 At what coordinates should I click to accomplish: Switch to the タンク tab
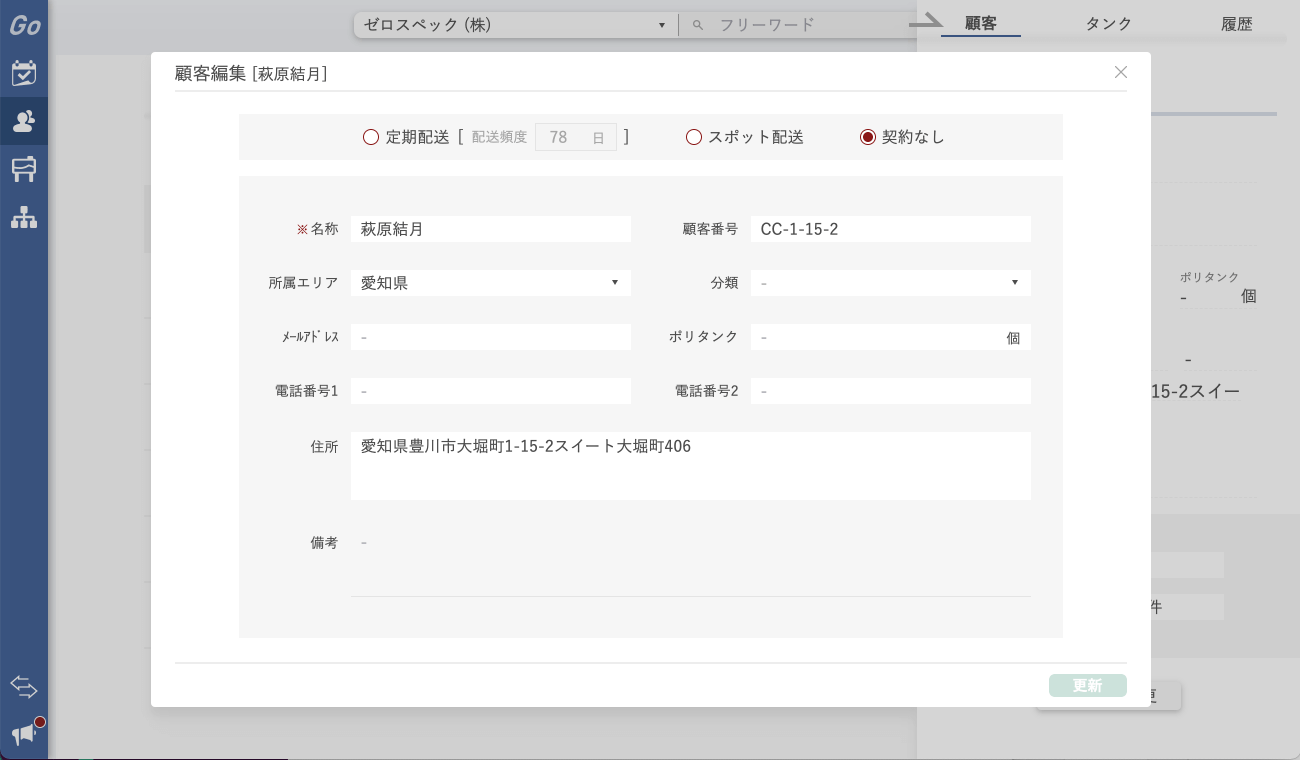coord(1109,24)
